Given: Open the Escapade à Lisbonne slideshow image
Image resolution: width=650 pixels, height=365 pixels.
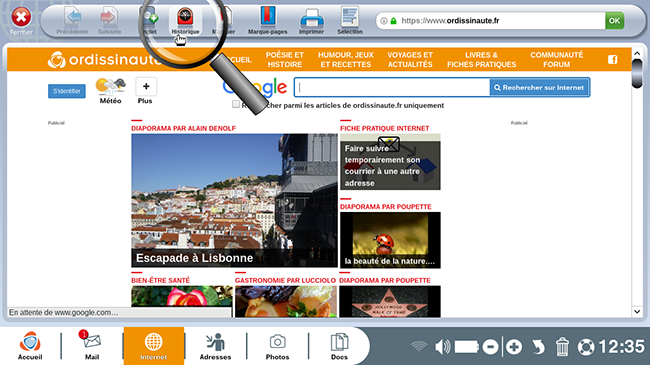Looking at the screenshot, I should [x=234, y=200].
